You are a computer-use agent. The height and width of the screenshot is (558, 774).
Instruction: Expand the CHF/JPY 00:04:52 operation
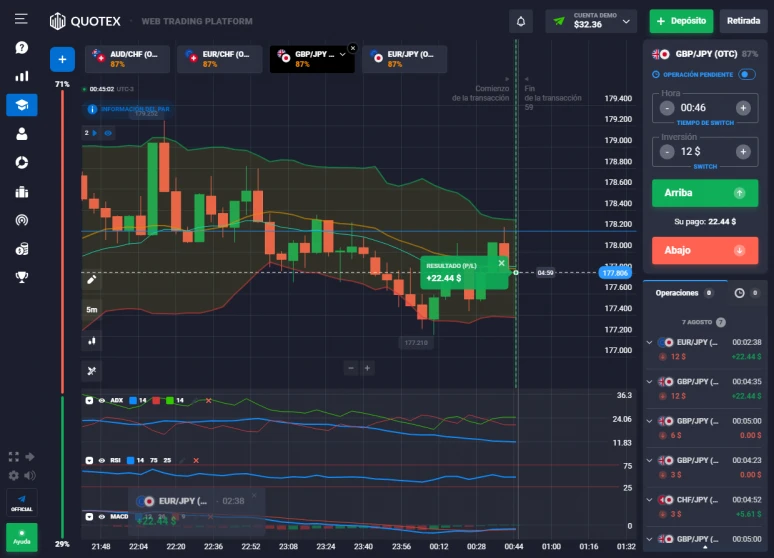pos(649,500)
